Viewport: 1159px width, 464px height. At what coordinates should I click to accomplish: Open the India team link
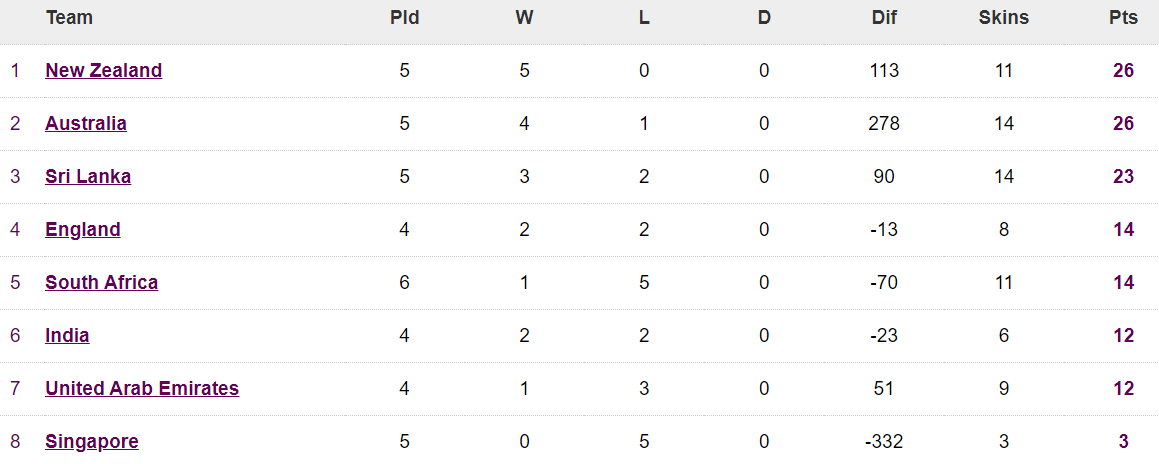point(67,335)
